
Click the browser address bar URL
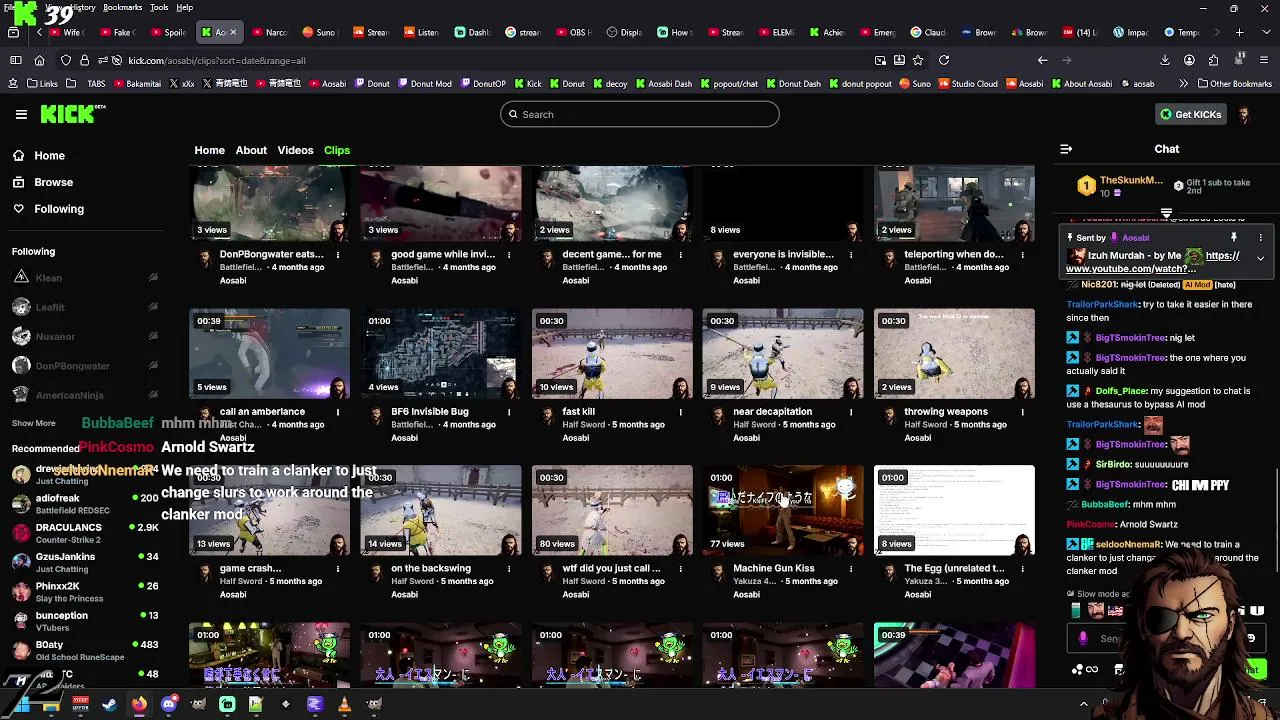216,60
